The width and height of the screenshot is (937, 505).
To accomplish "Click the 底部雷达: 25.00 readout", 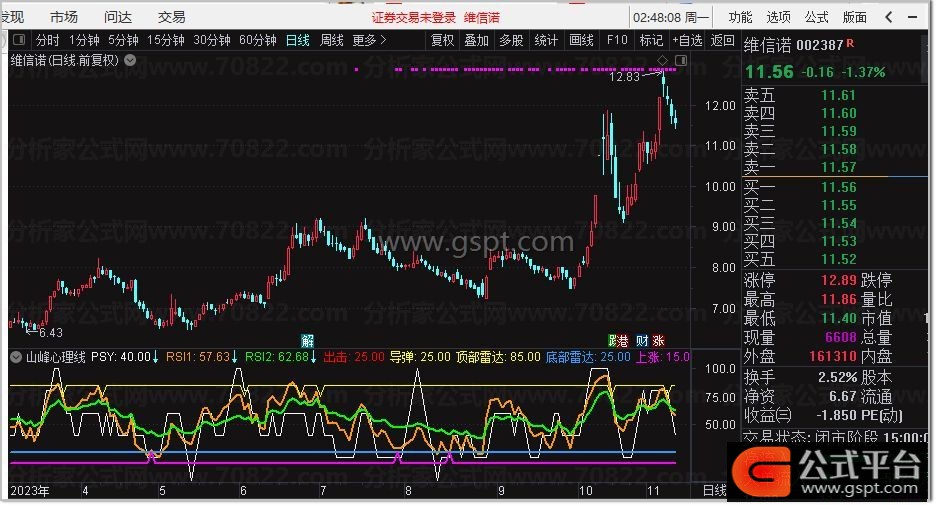I will (x=588, y=357).
